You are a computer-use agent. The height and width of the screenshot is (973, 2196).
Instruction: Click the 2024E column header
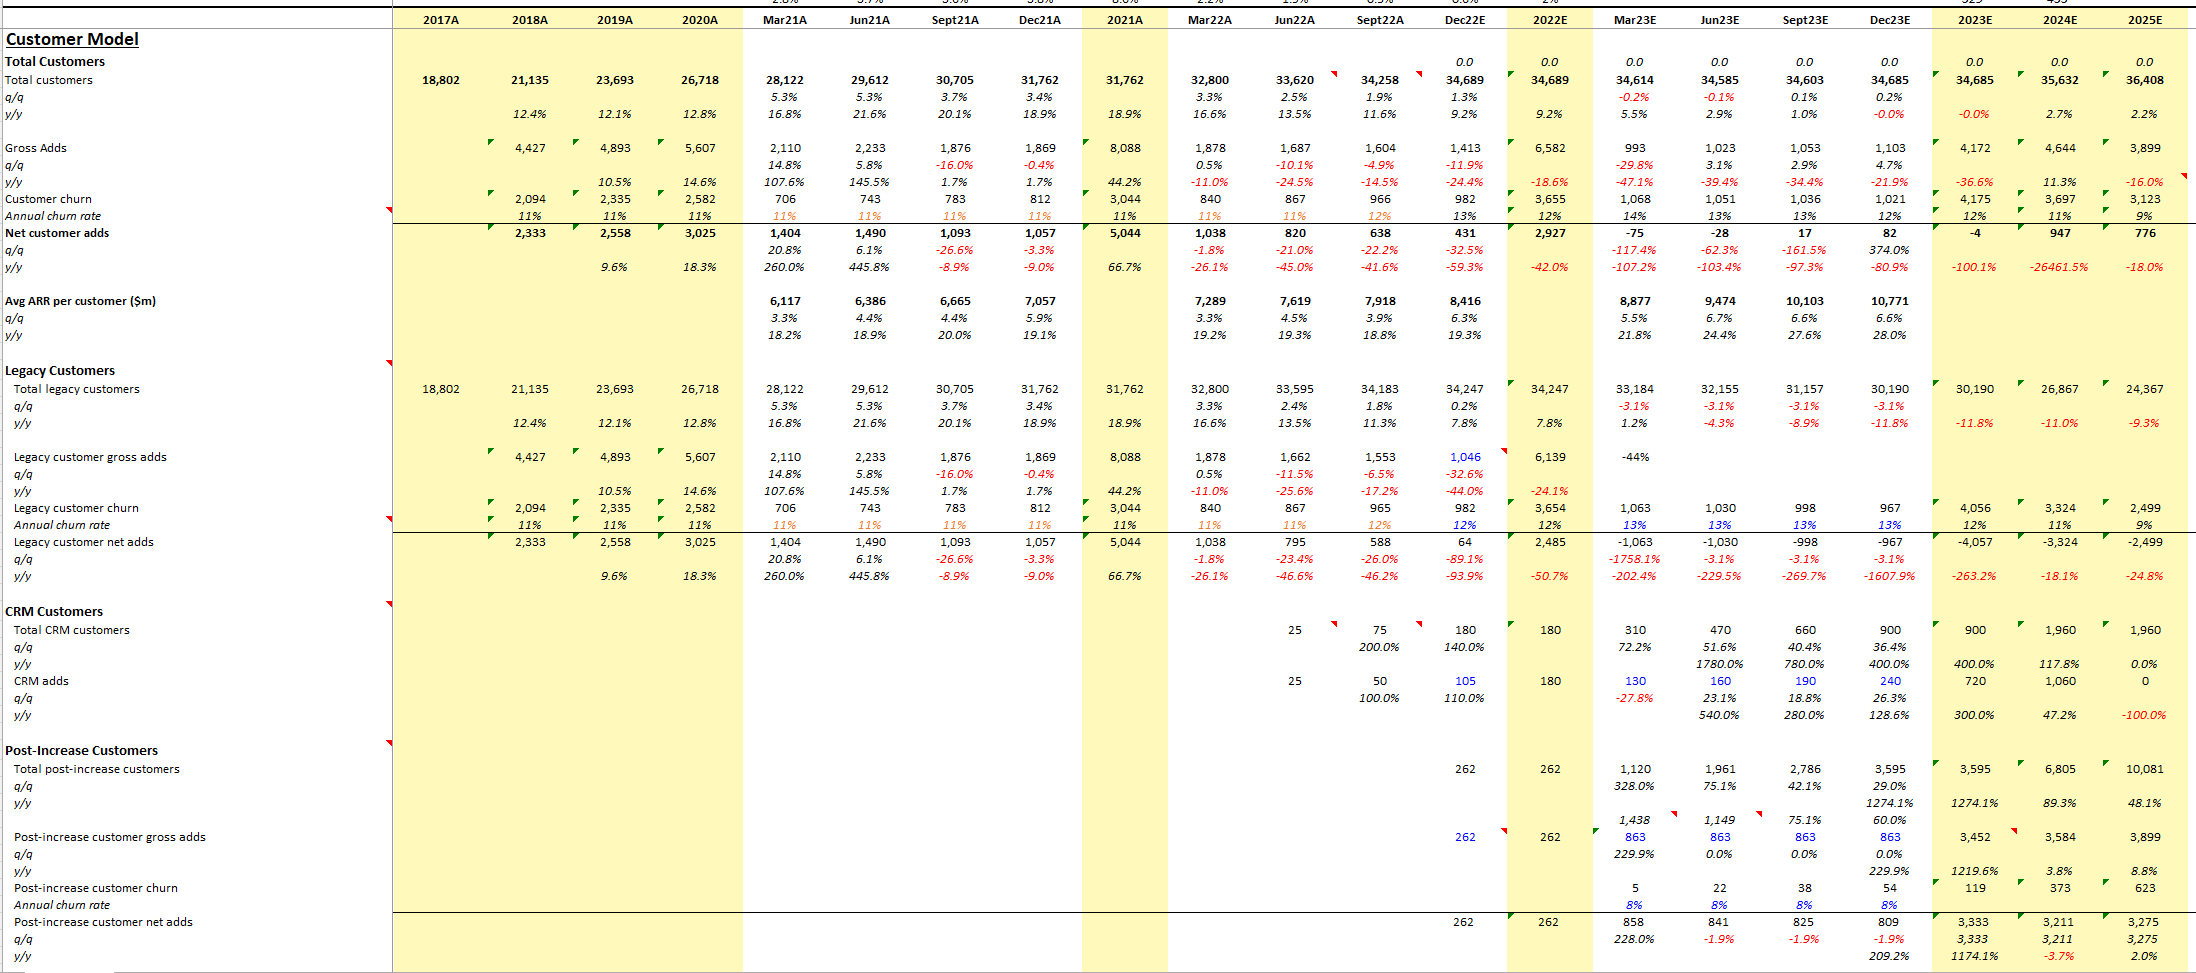tap(2060, 20)
